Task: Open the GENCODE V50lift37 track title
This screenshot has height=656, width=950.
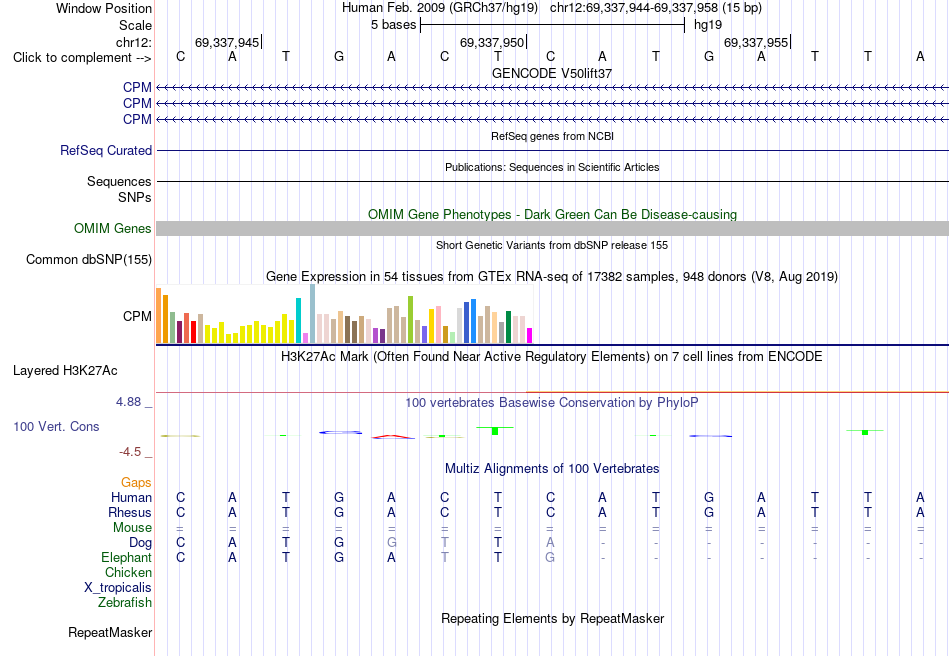Action: pyautogui.click(x=551, y=73)
